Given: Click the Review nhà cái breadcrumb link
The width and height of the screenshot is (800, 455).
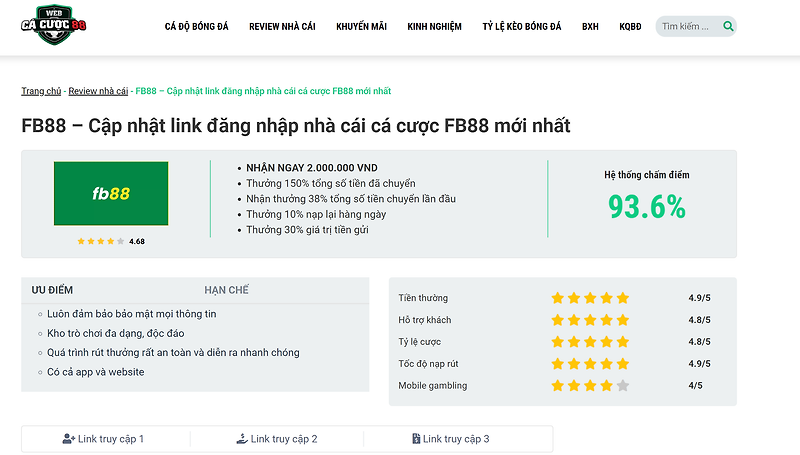Looking at the screenshot, I should point(98,91).
